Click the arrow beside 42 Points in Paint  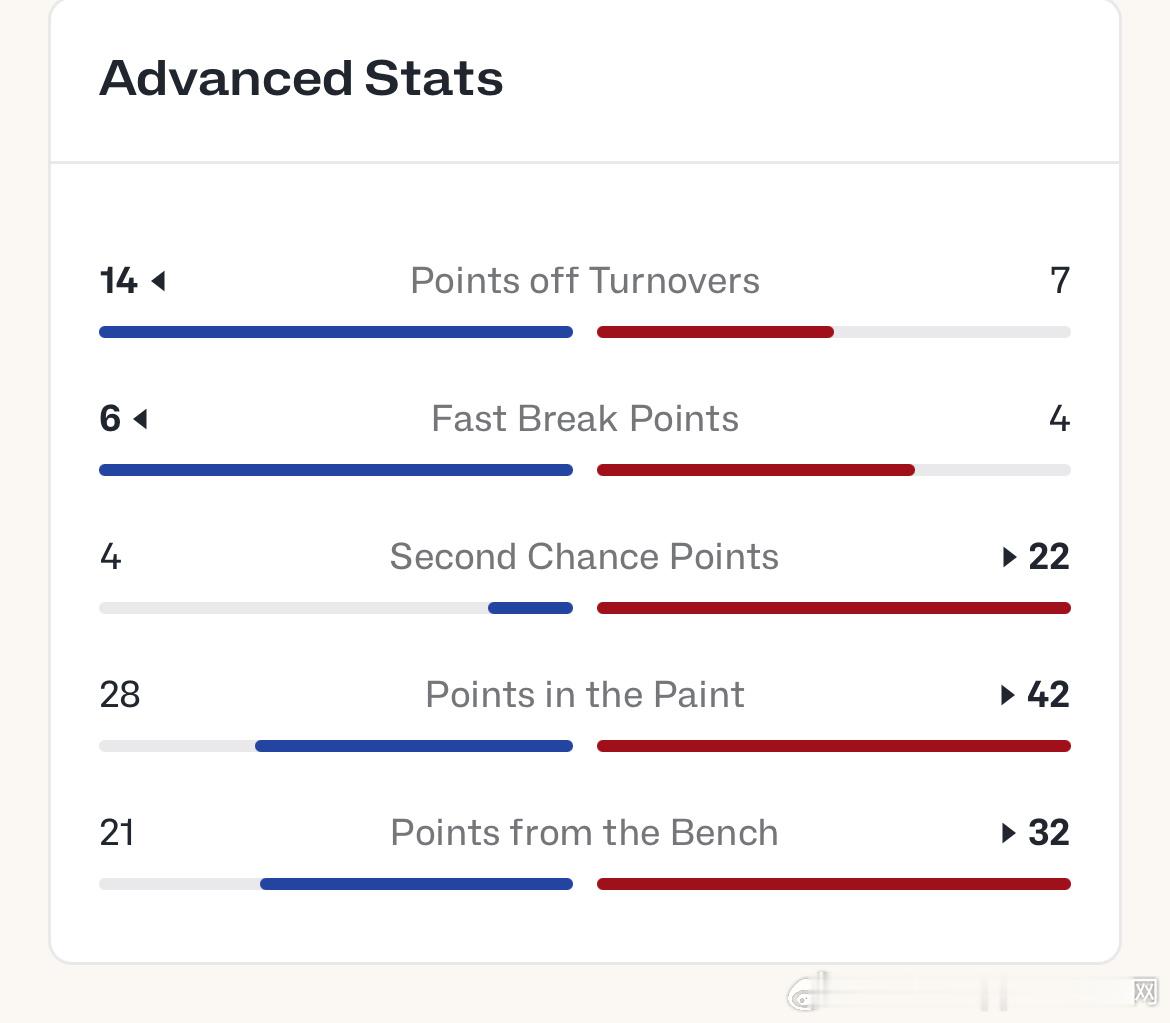(x=1008, y=695)
